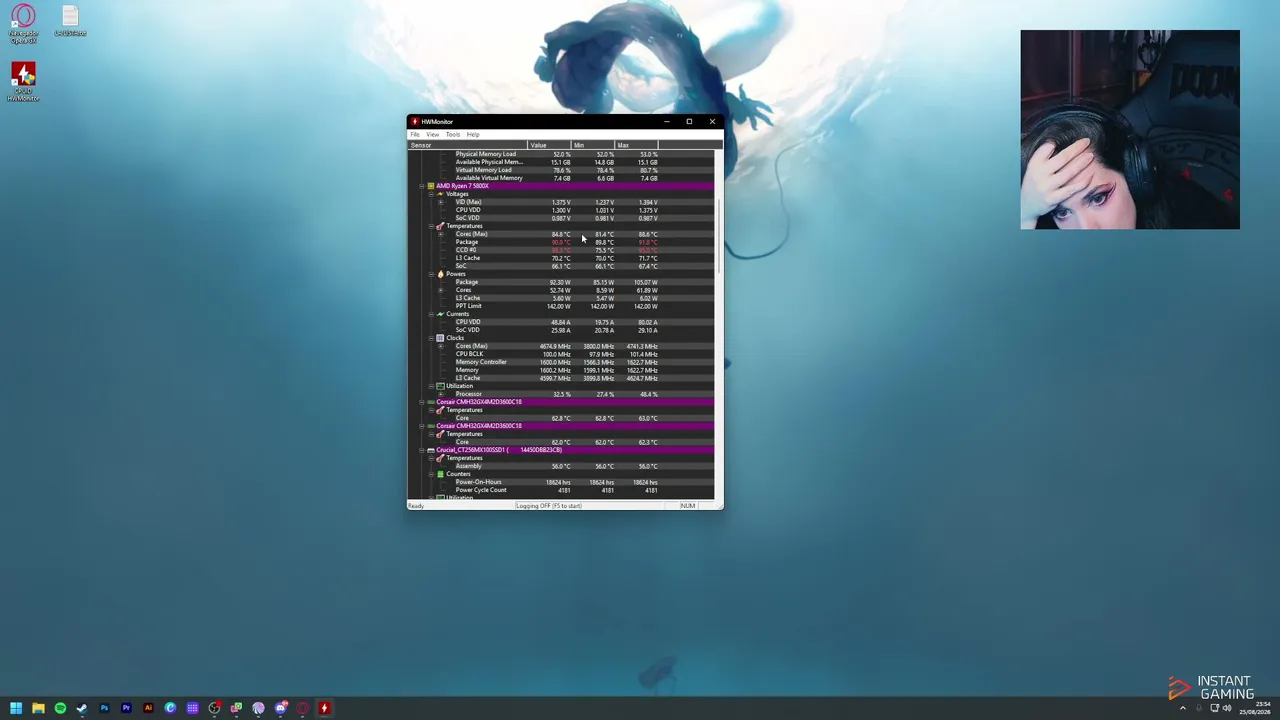Click the Min column header
Screen dimensions: 1280x720
[x=591, y=145]
